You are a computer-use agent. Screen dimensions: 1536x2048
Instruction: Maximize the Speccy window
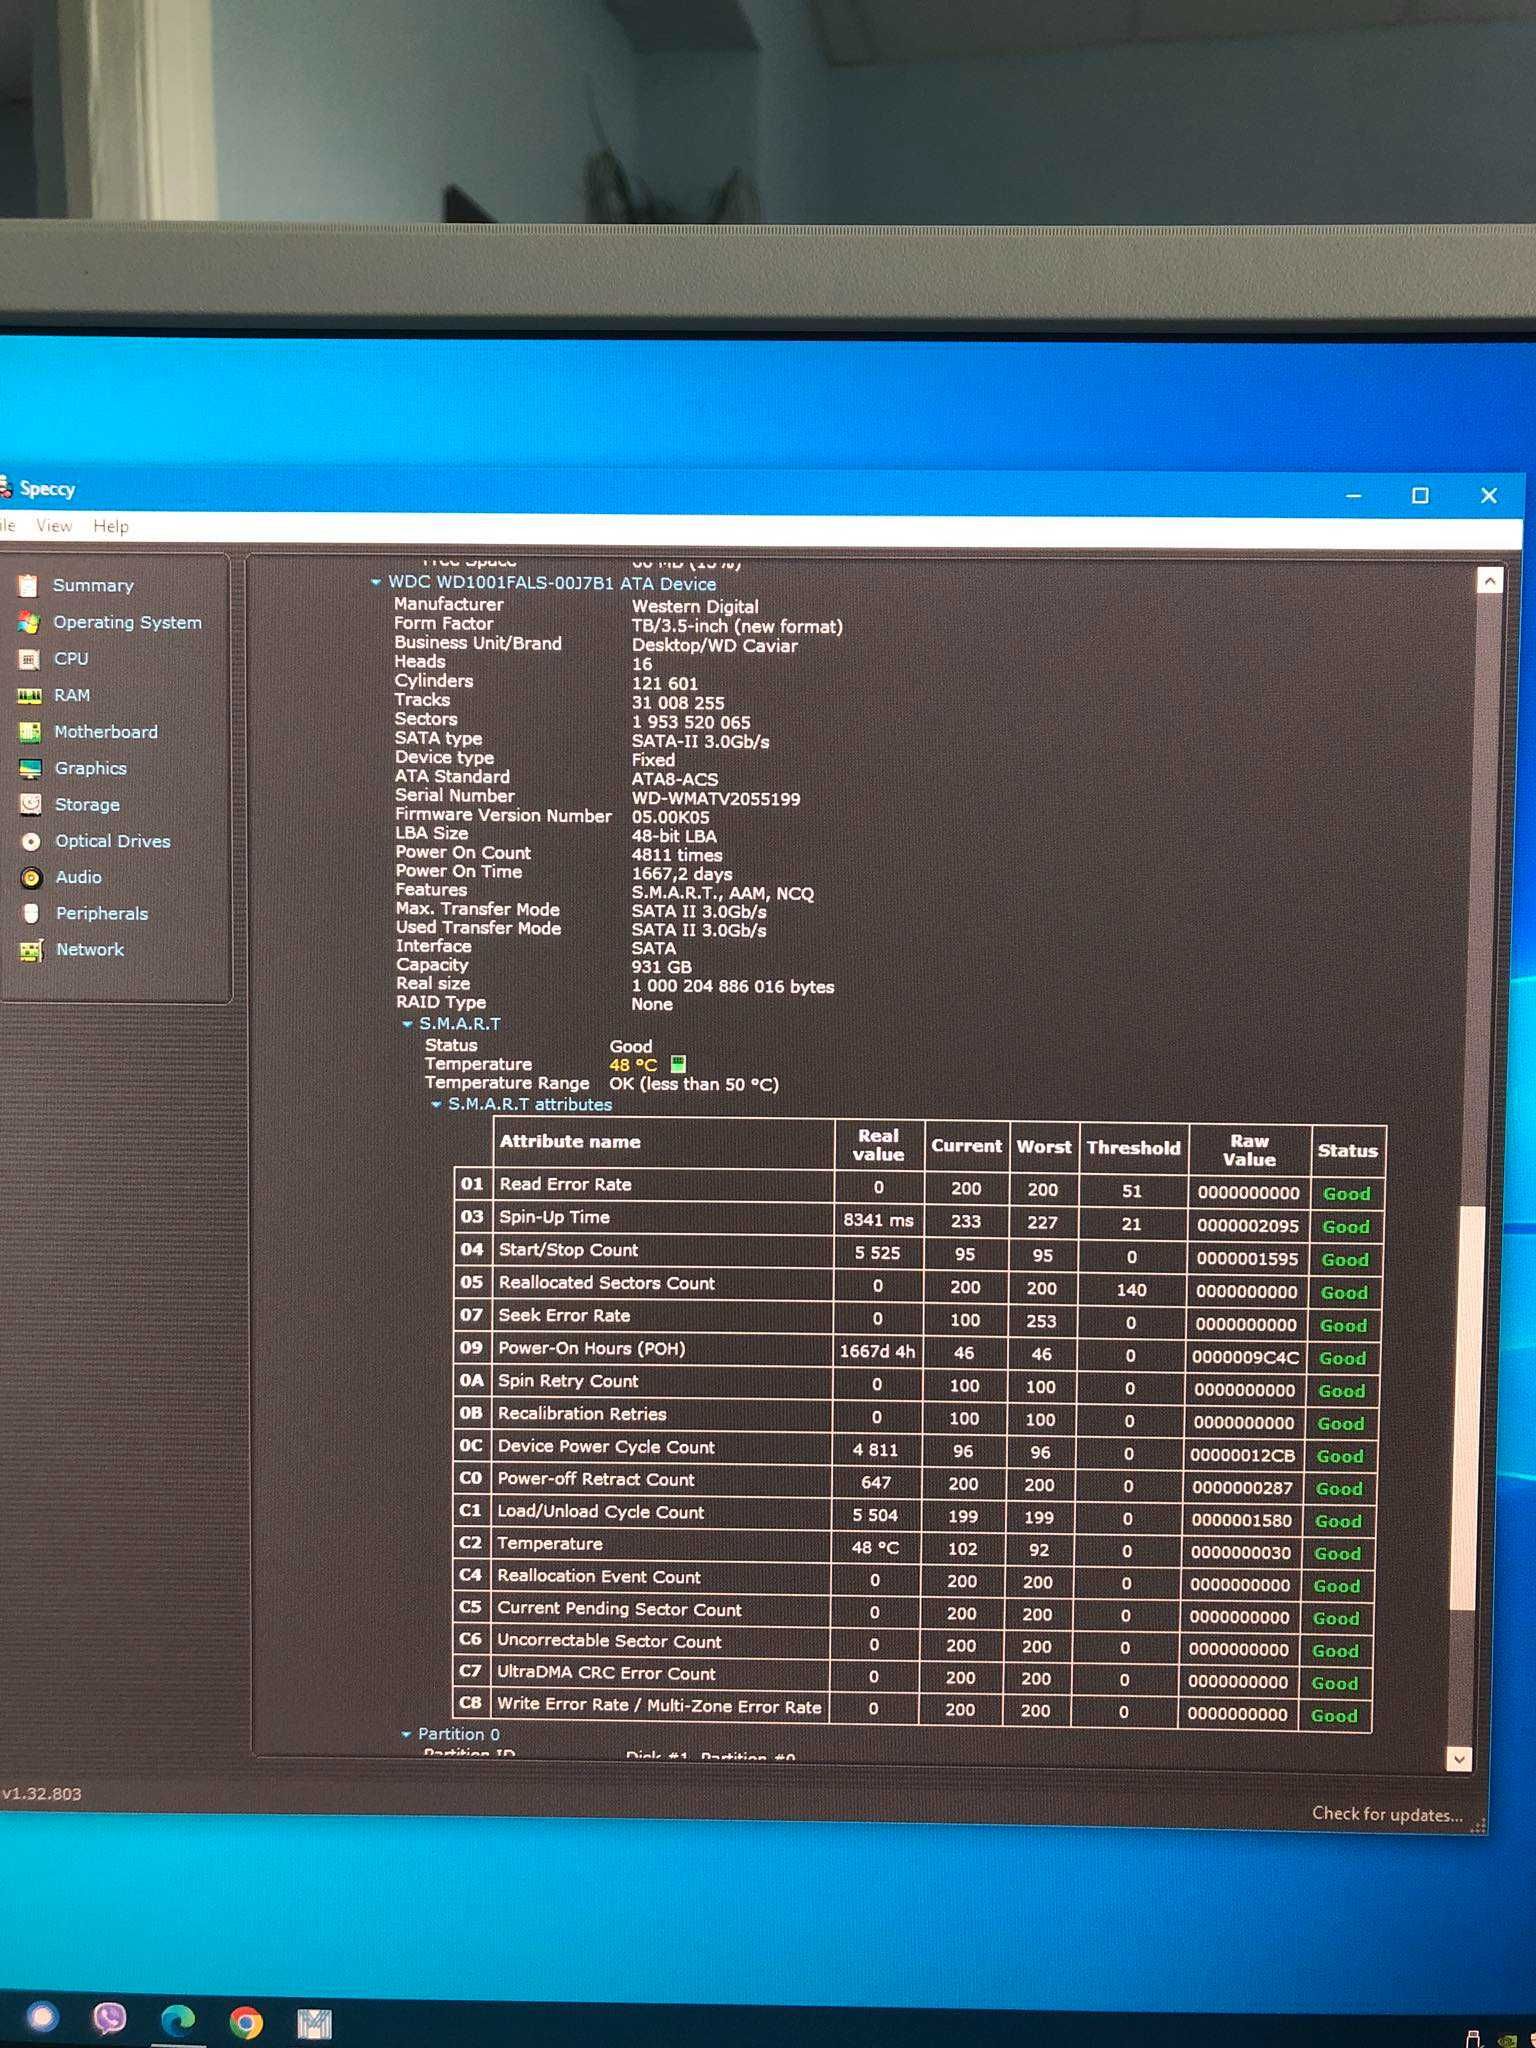(1420, 495)
